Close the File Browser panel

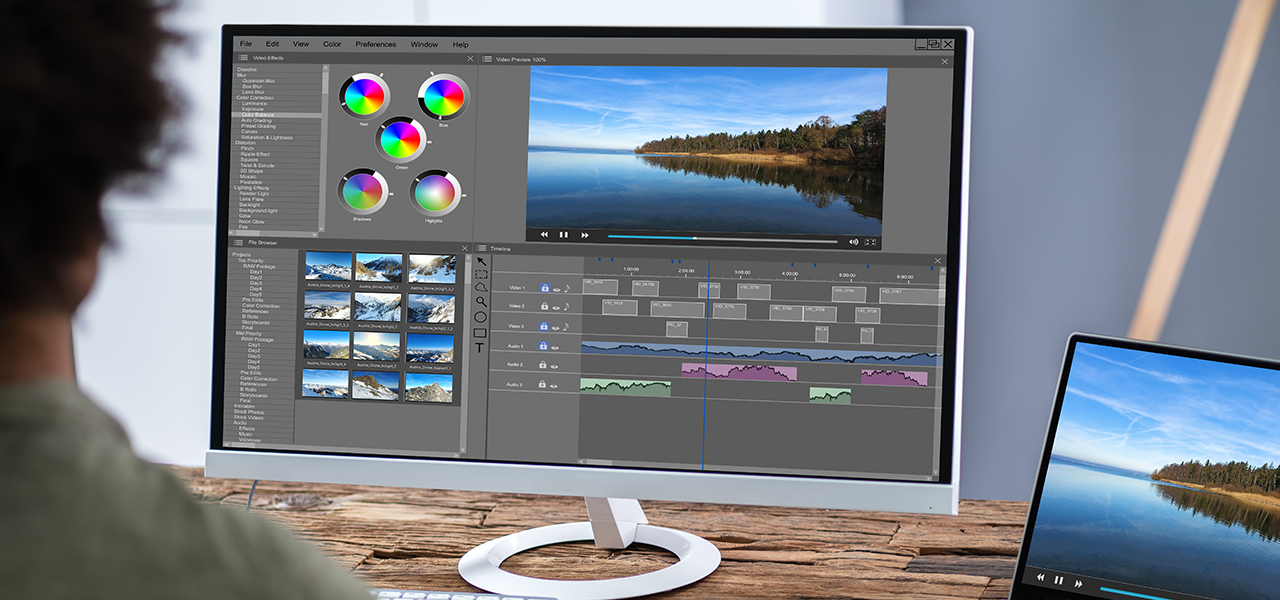tap(464, 248)
